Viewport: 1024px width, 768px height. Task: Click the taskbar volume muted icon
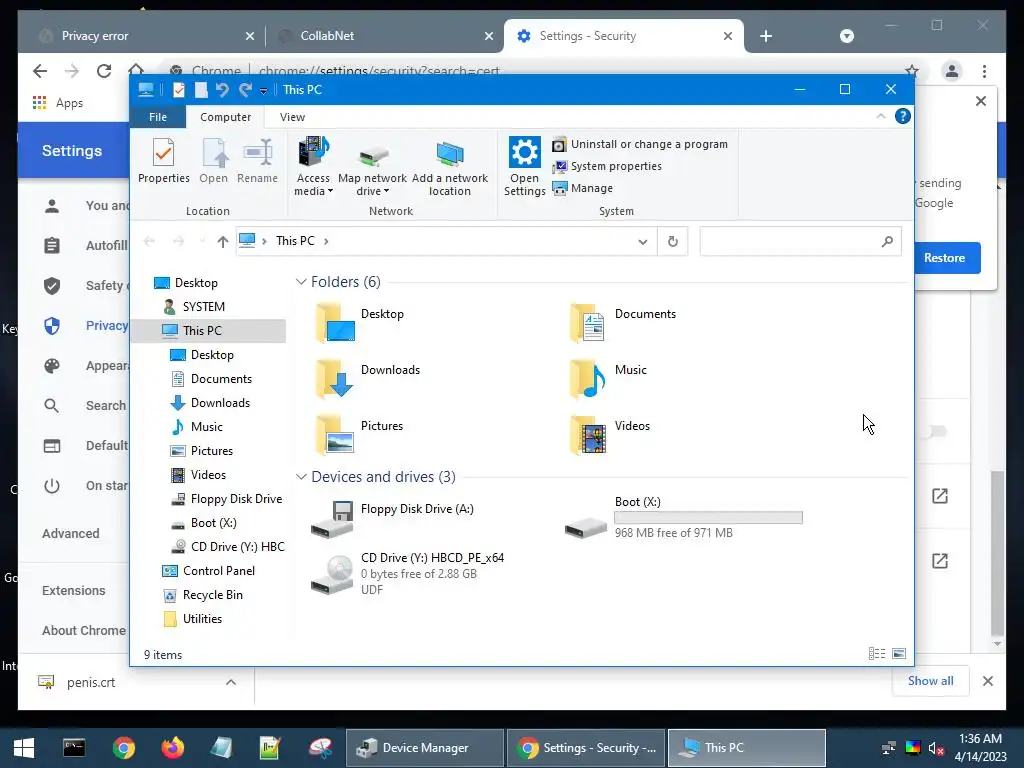[x=935, y=748]
